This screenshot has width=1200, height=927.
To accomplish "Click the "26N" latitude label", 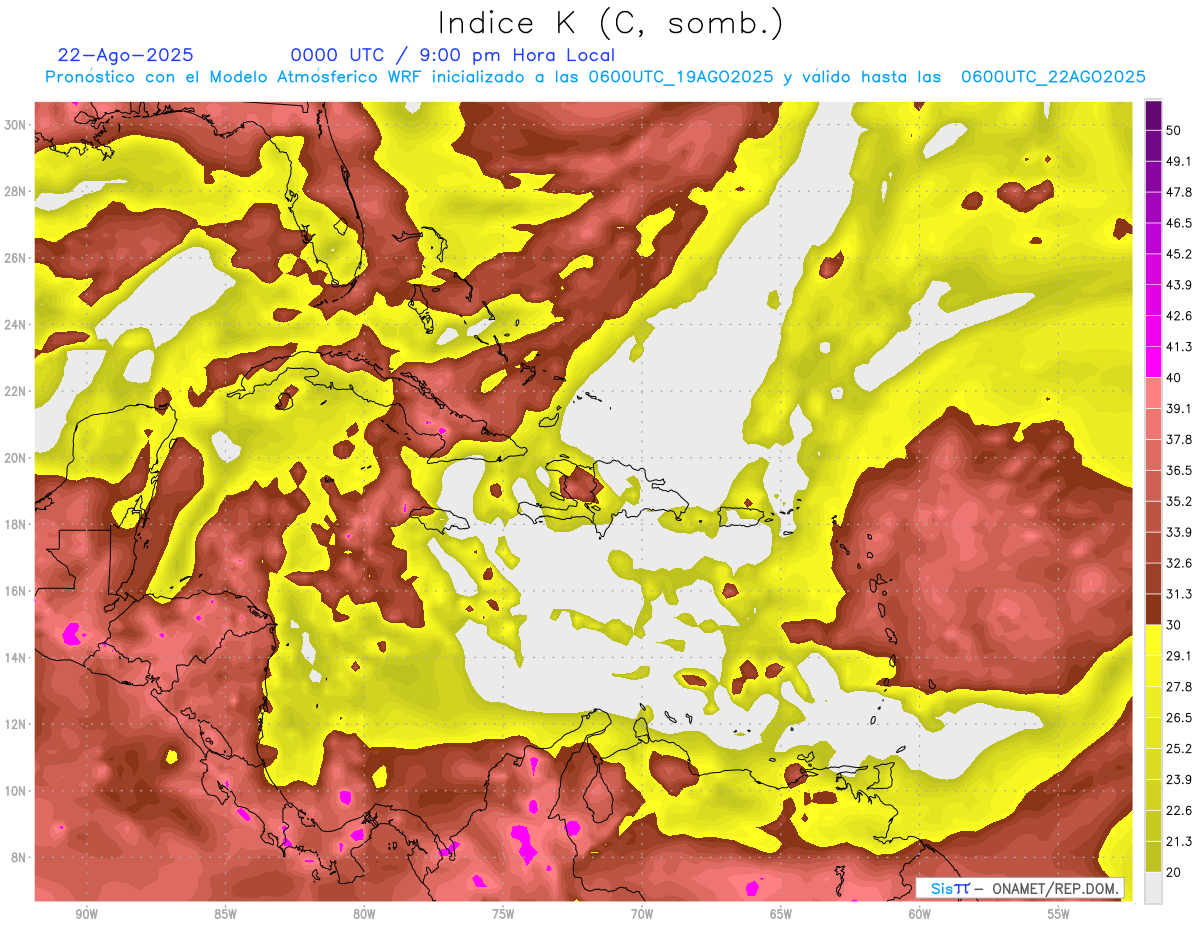I will pyautogui.click(x=16, y=258).
